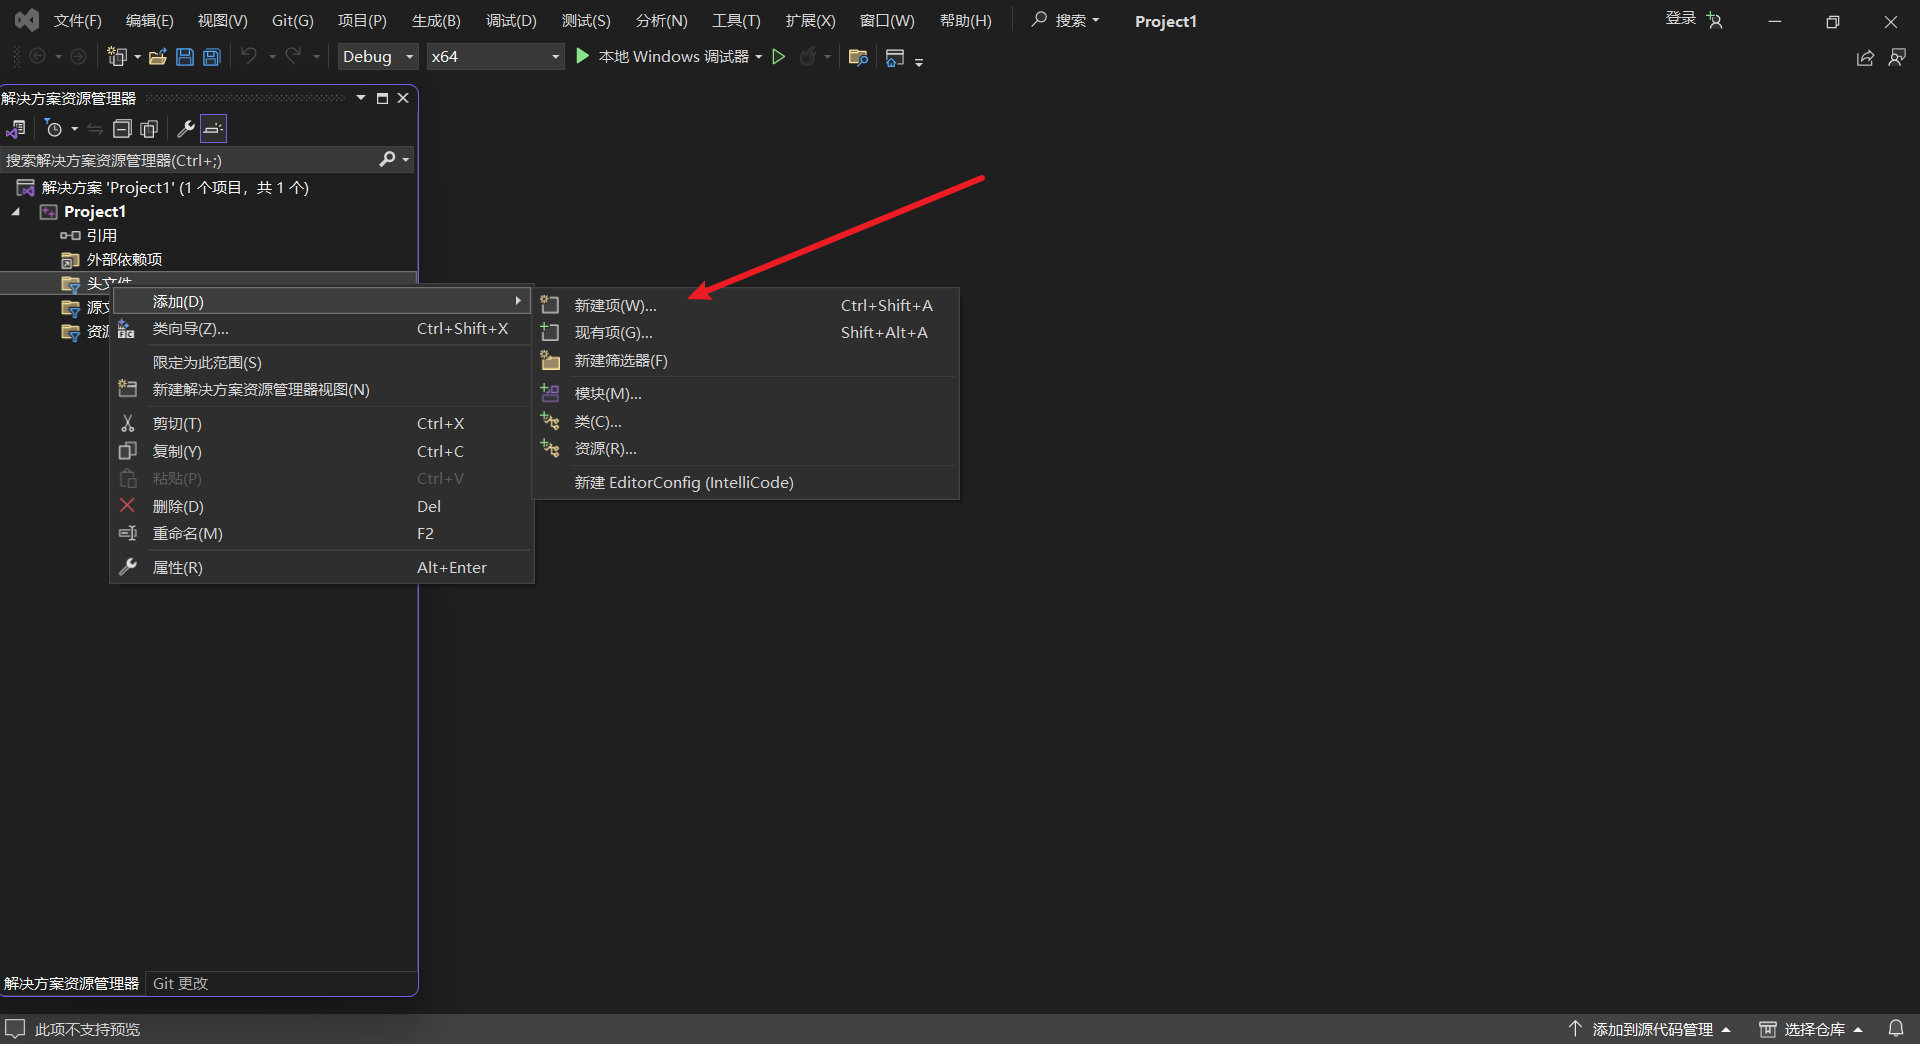This screenshot has width=1920, height=1044.
Task: Click 添加到源代码管理 in status bar
Action: tap(1649, 1029)
